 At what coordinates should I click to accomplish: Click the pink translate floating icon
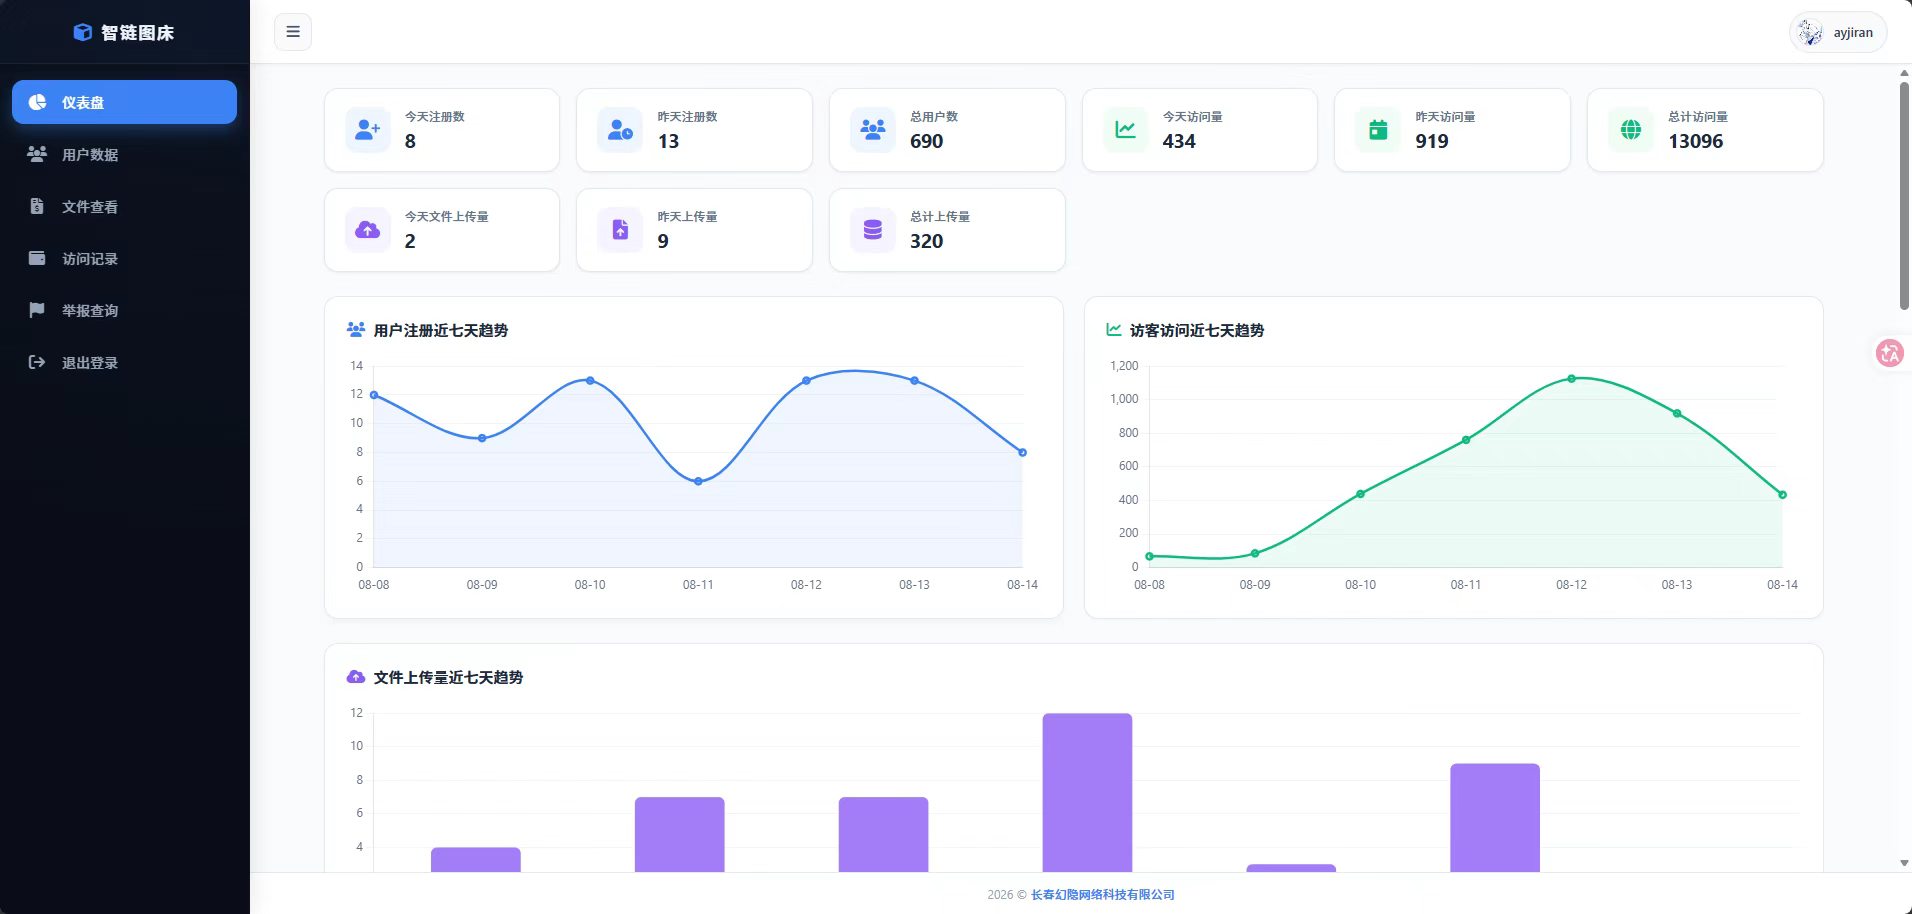pos(1890,353)
